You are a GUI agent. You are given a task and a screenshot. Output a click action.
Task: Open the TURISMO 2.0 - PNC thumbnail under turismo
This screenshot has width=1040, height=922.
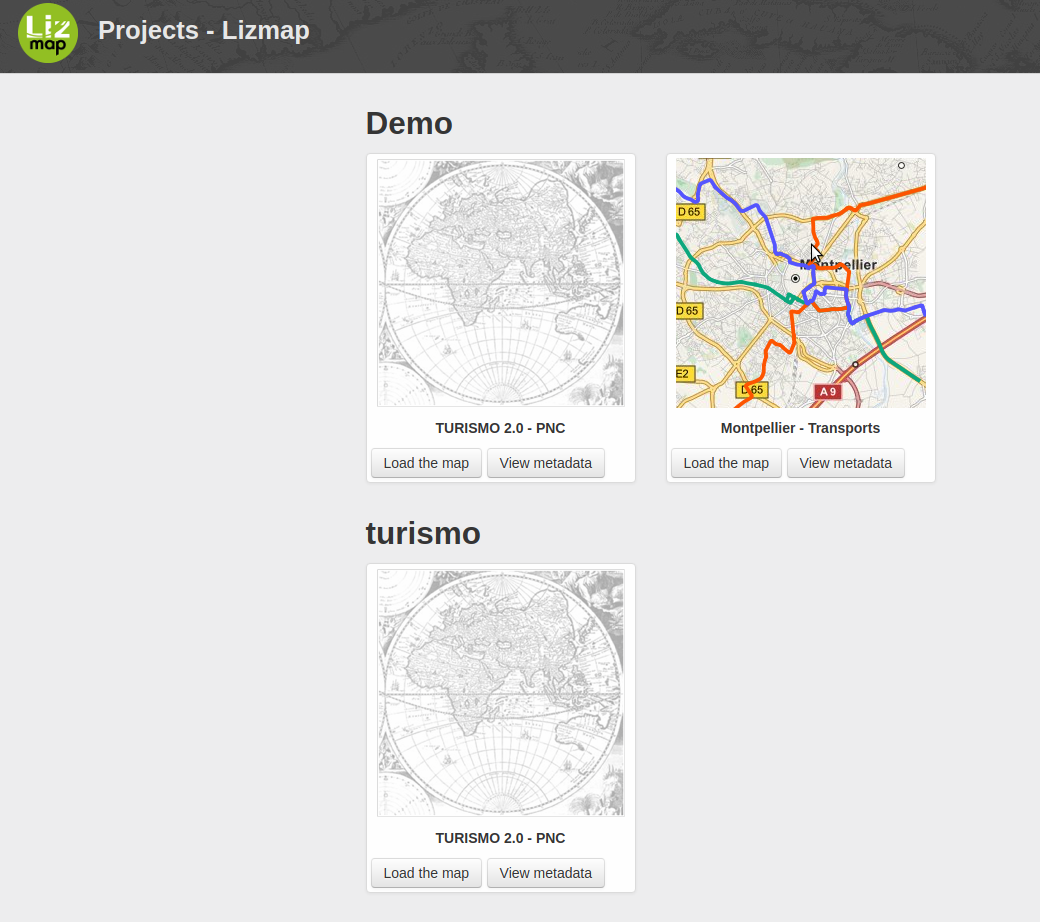coord(500,691)
